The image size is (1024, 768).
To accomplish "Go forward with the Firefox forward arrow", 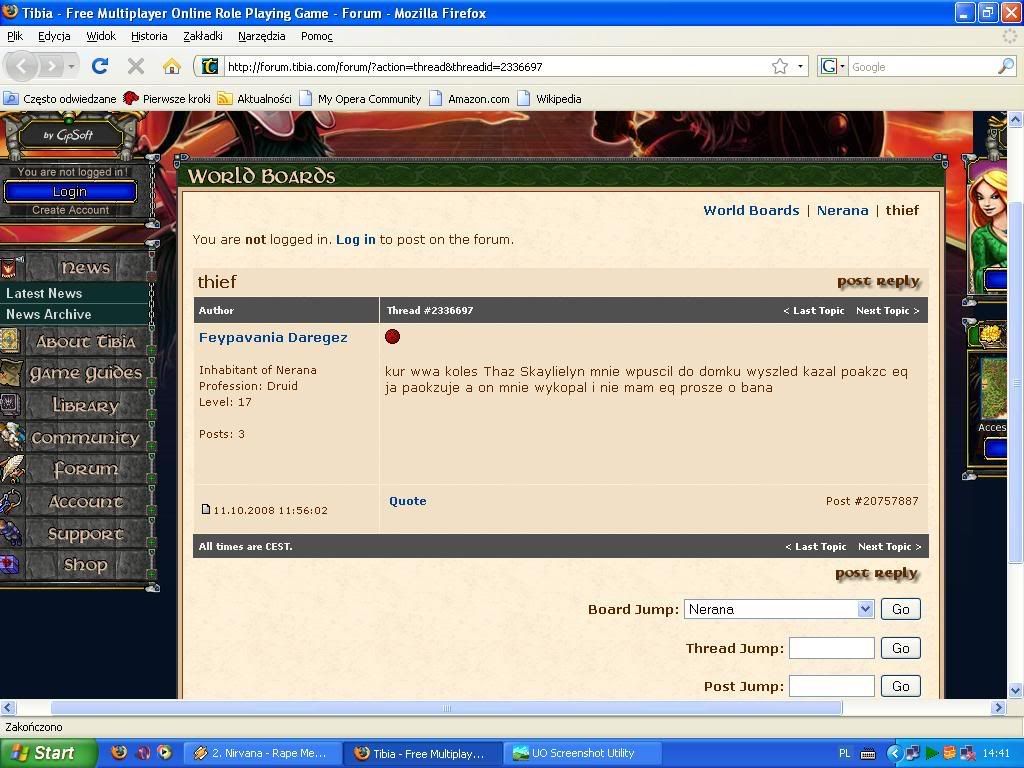I will [x=50, y=66].
